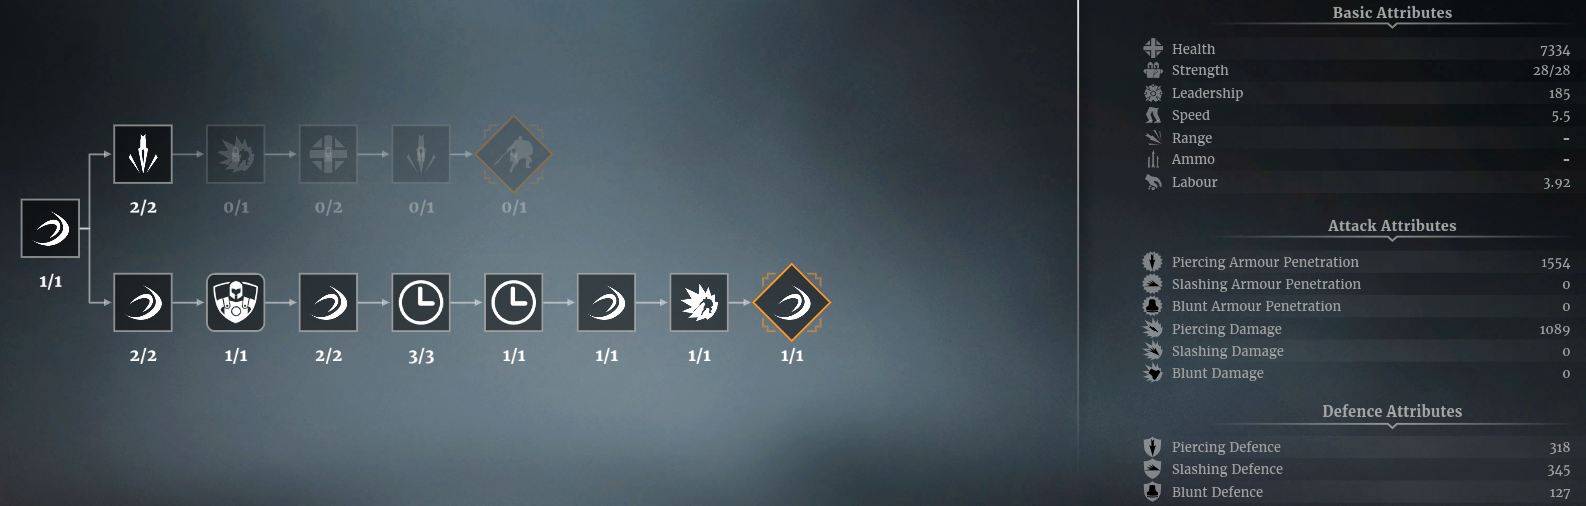
Task: Select the clock skill node showing 1/1
Action: tap(514, 302)
